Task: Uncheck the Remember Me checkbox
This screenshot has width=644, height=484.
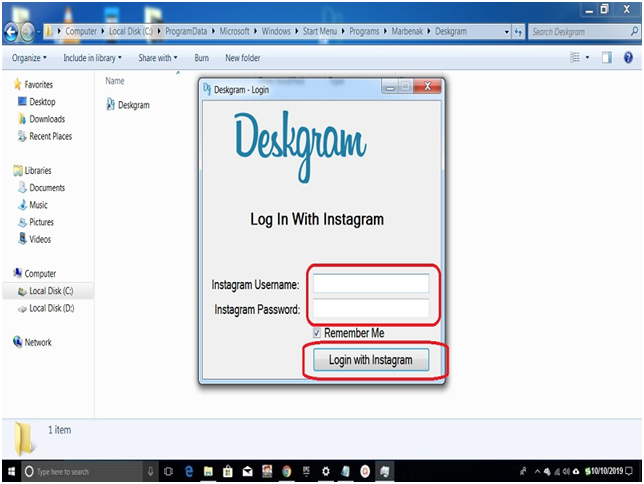Action: 317,333
